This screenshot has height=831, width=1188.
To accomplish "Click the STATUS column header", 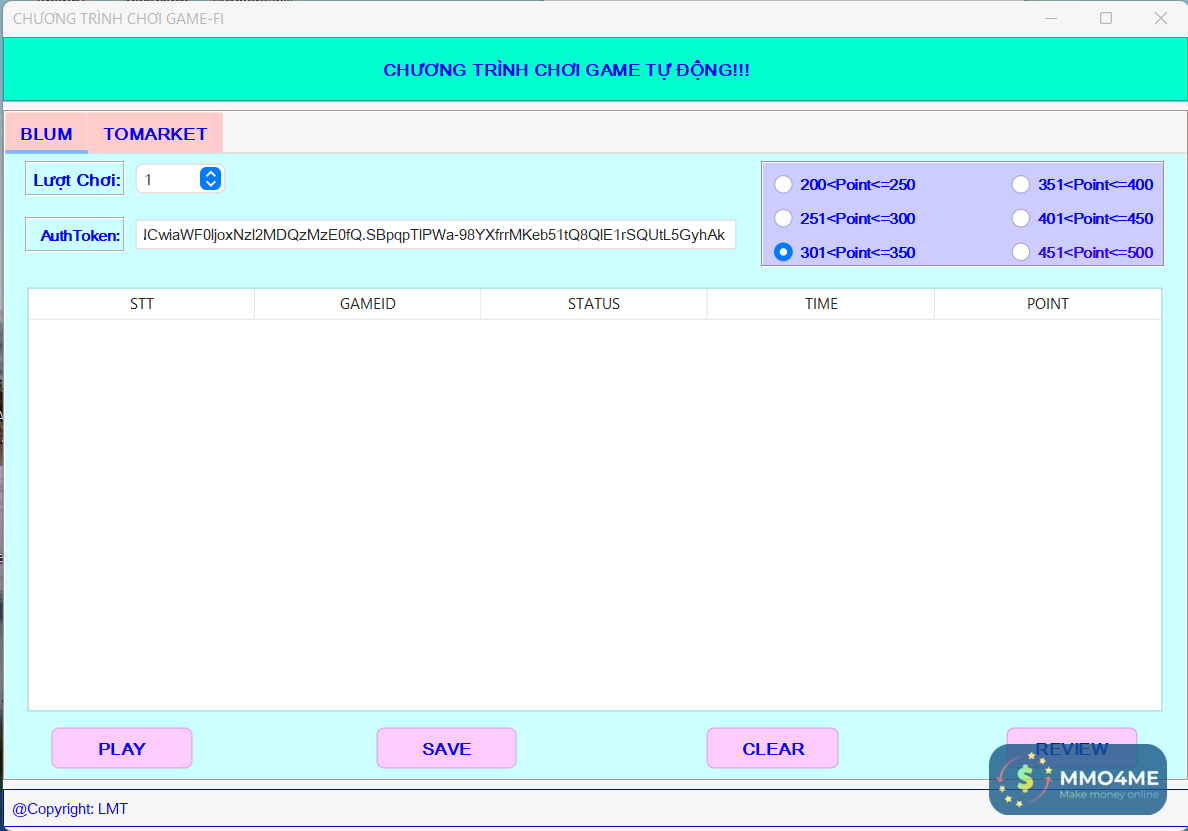I will tap(594, 304).
